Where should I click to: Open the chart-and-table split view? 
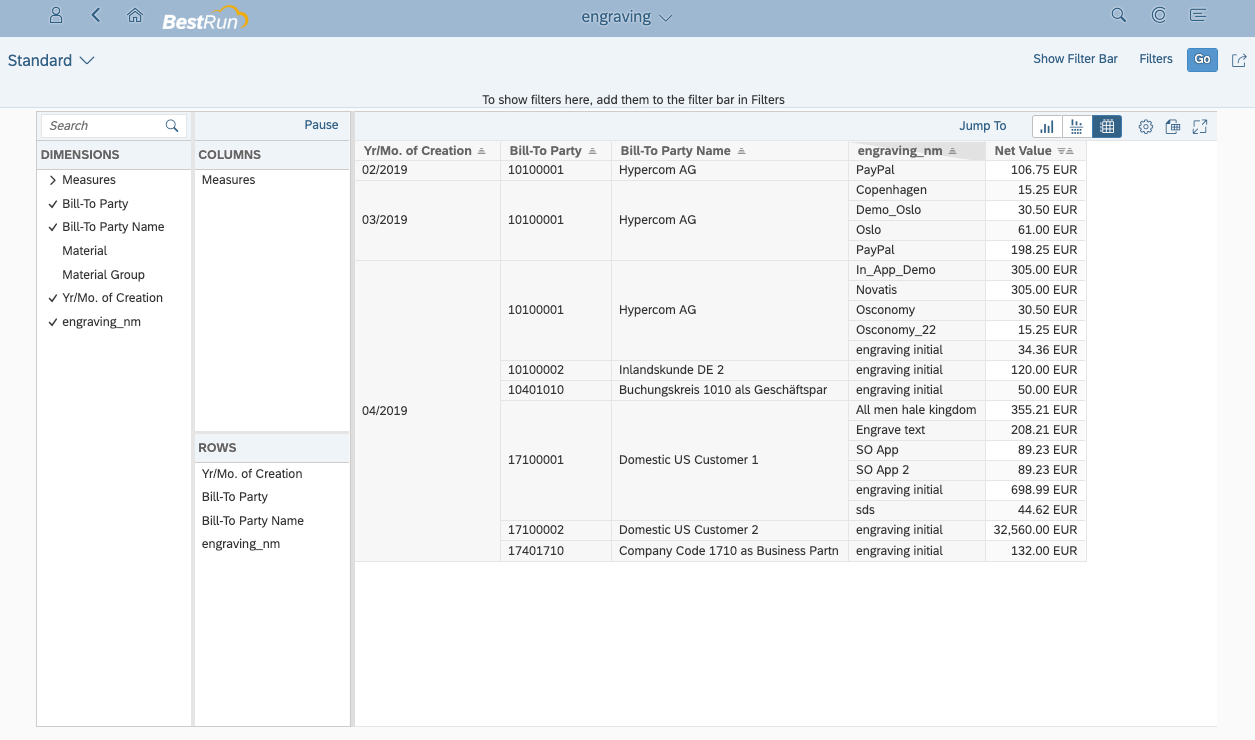point(1076,126)
